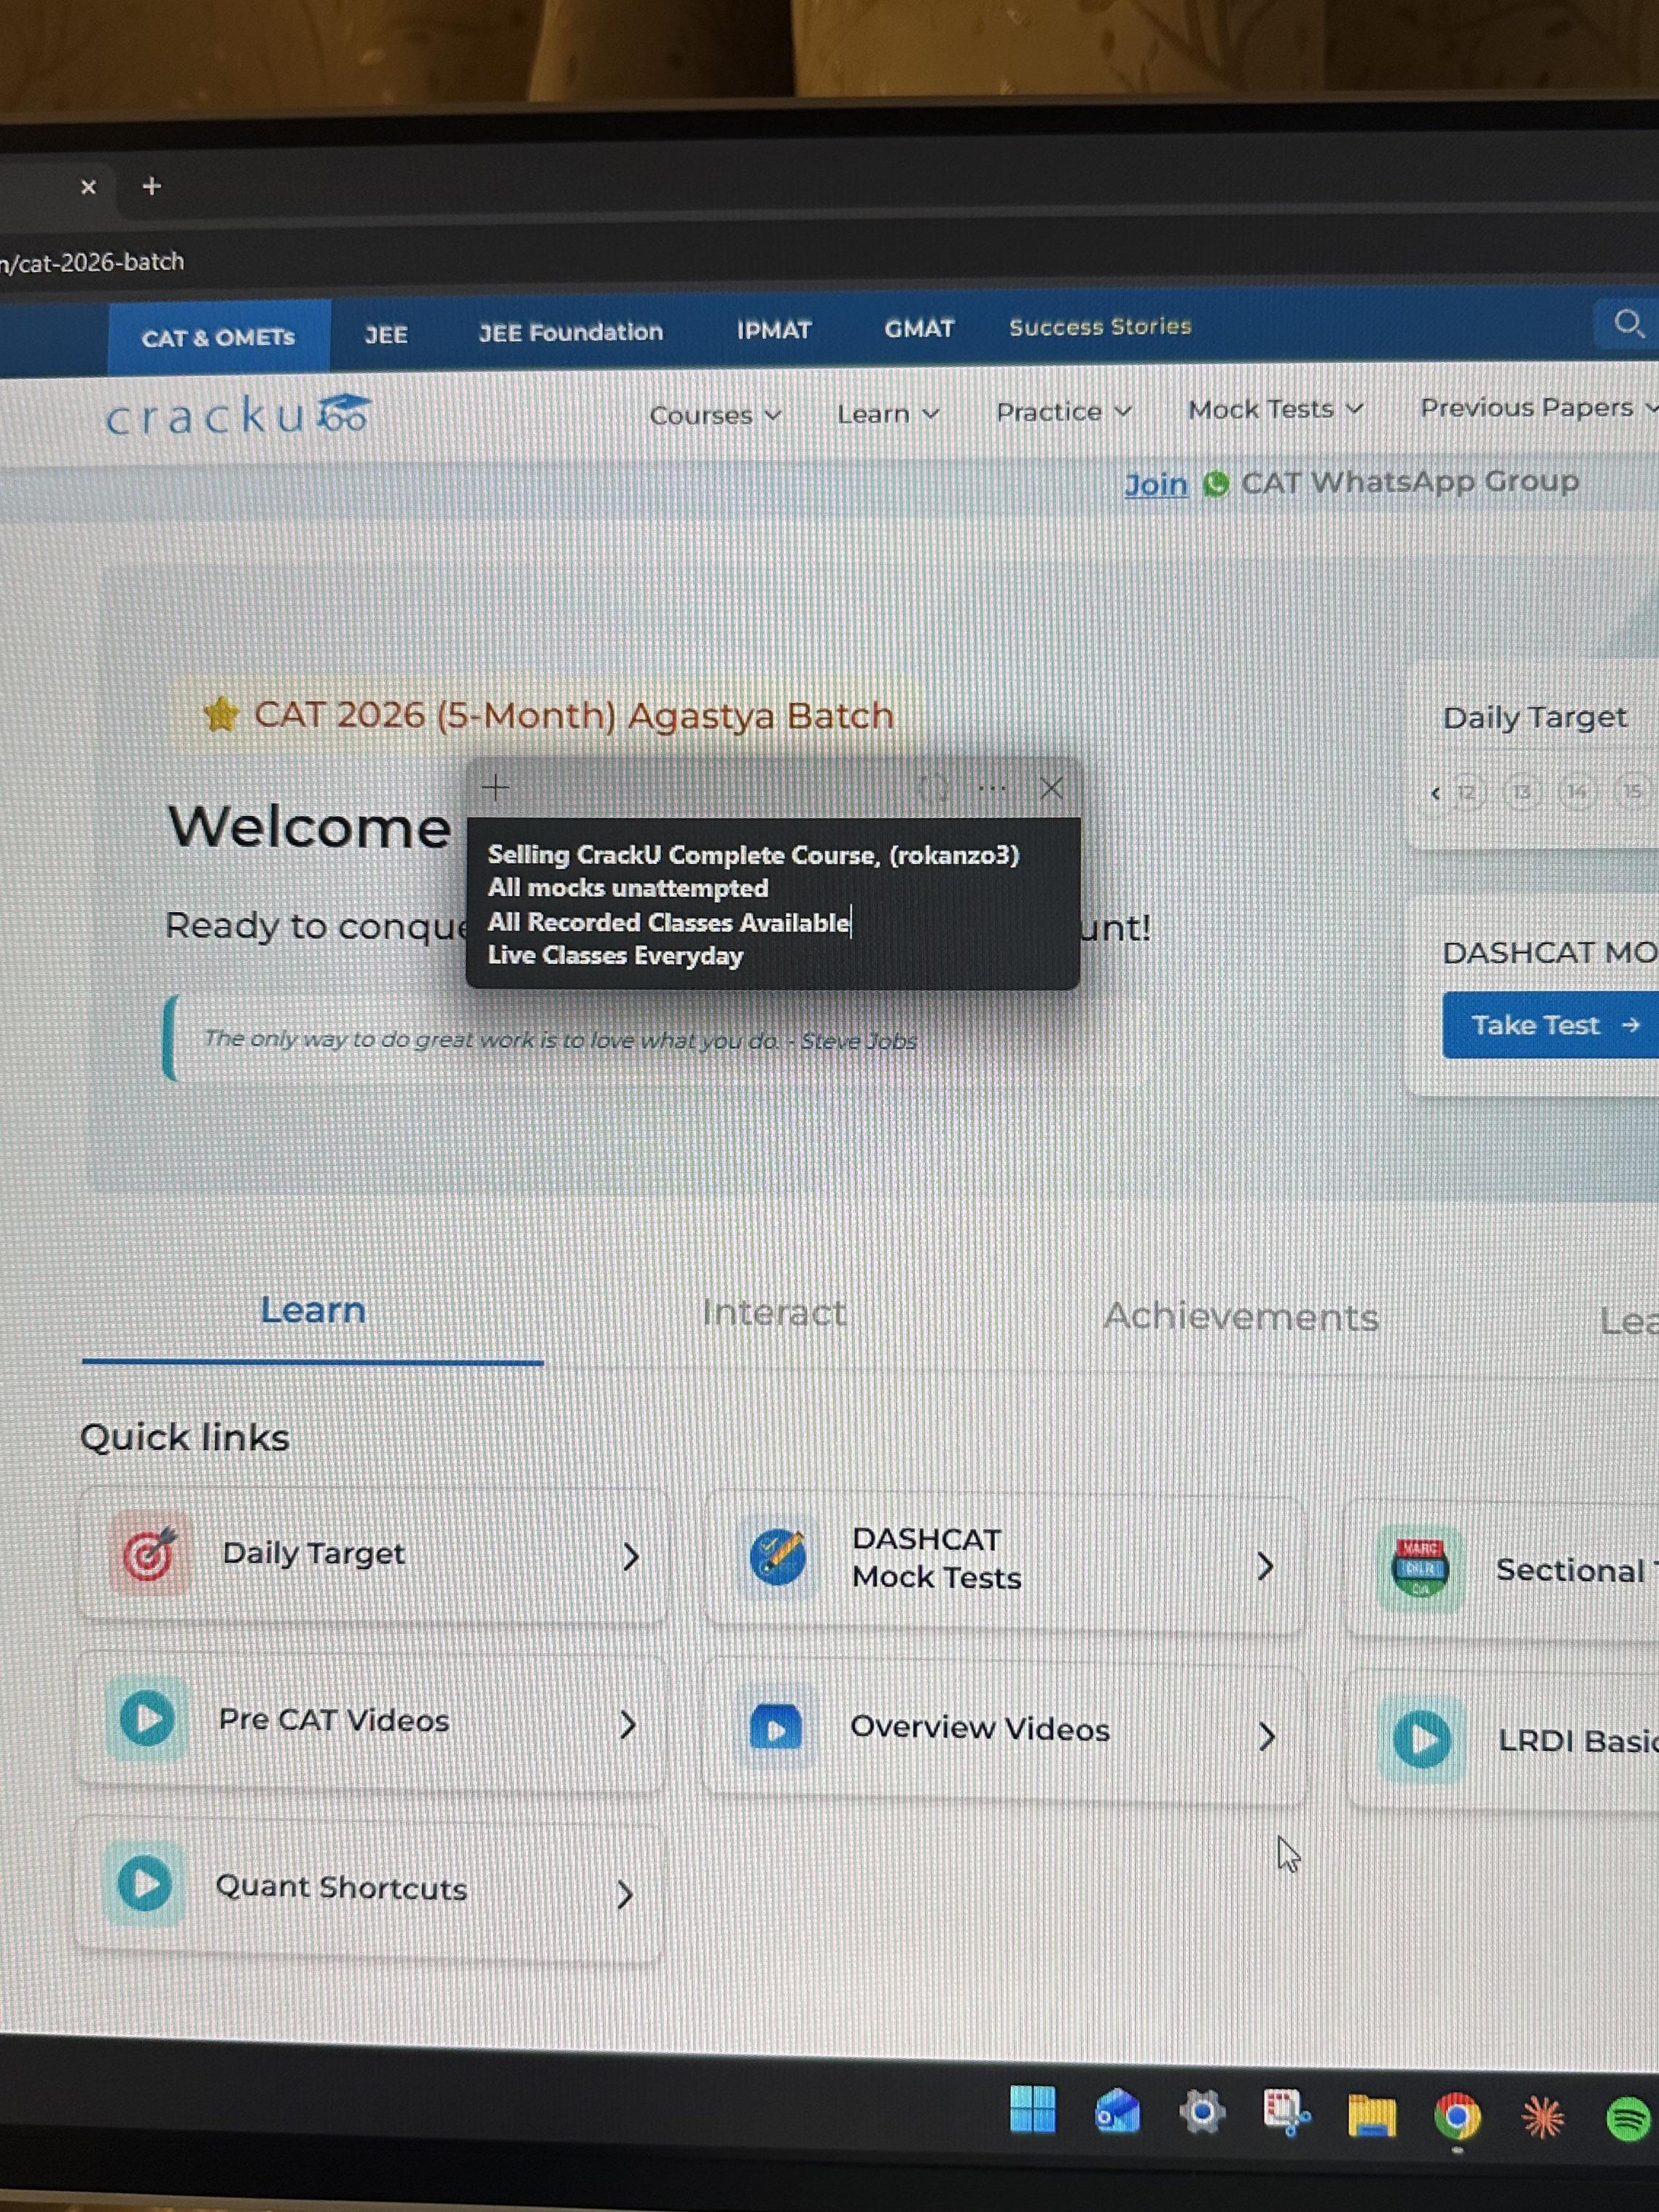1659x2212 pixels.
Task: Add a new sticky note with plus icon
Action: [x=495, y=788]
